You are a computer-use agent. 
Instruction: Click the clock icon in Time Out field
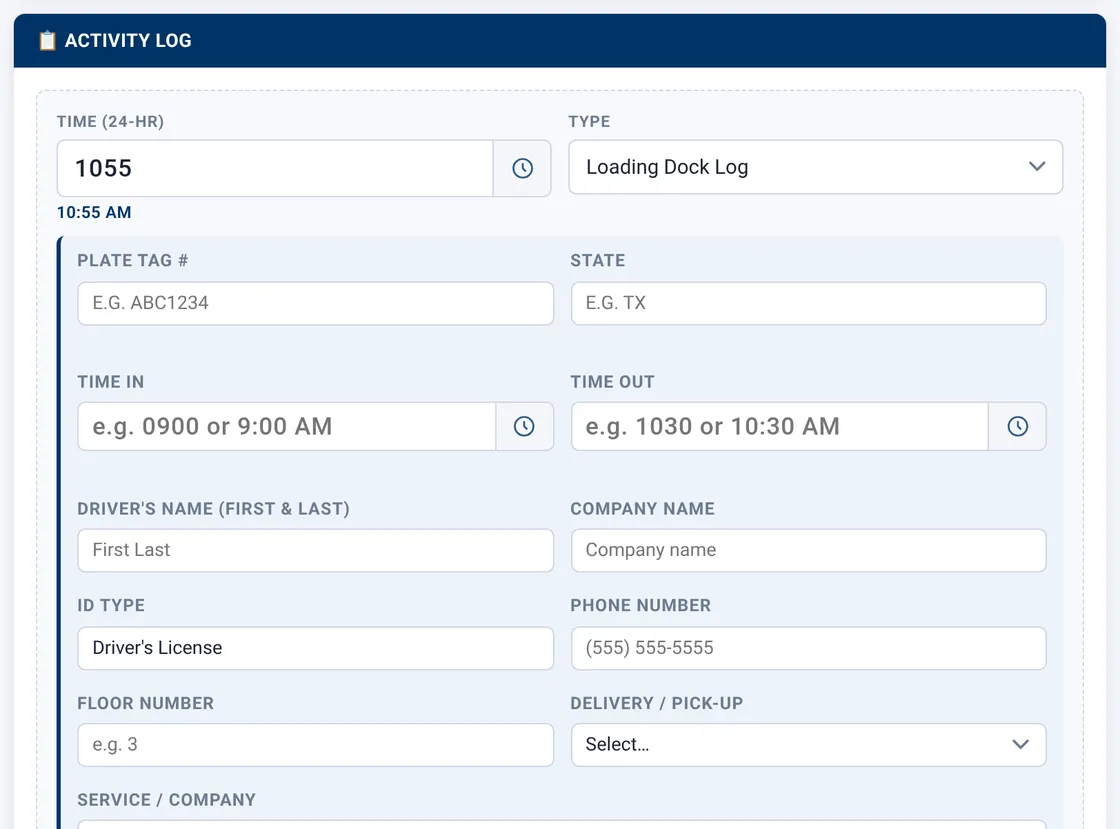click(x=1018, y=426)
